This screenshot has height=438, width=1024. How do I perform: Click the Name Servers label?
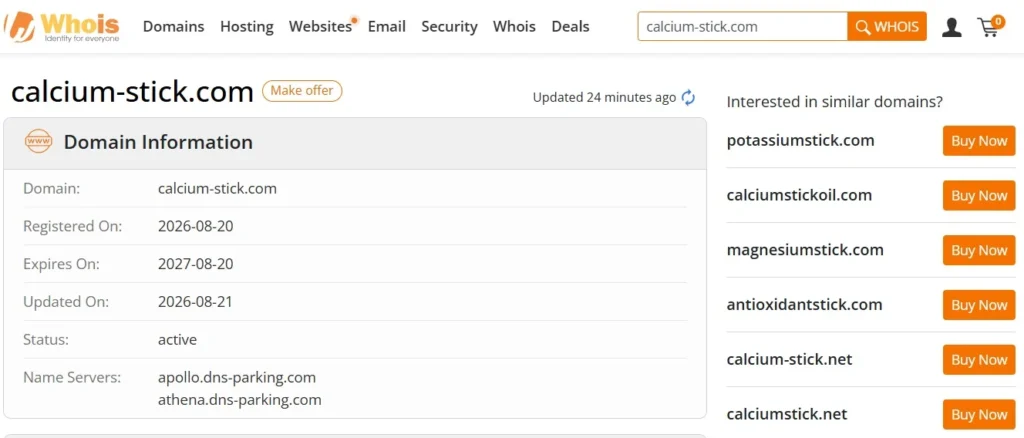[x=72, y=377]
